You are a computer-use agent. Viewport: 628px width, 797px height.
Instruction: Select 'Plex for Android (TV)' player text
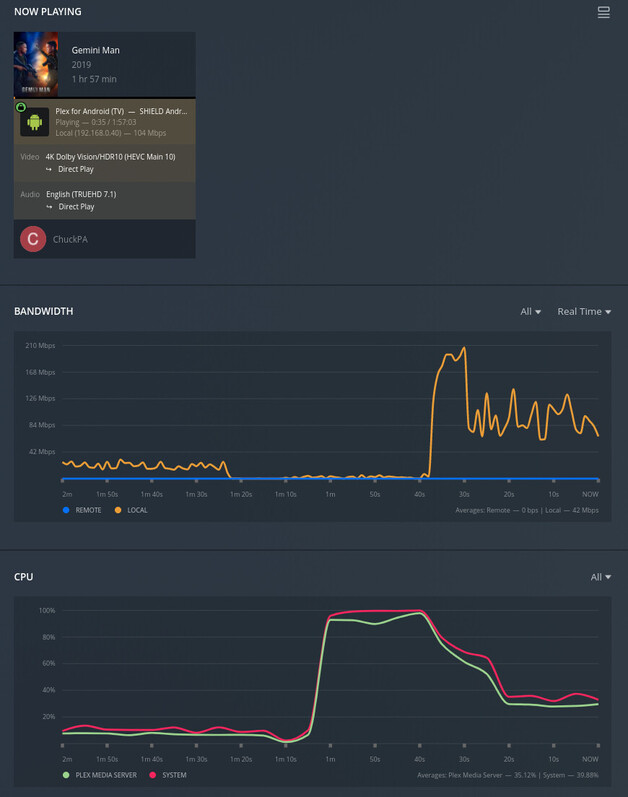[89, 111]
